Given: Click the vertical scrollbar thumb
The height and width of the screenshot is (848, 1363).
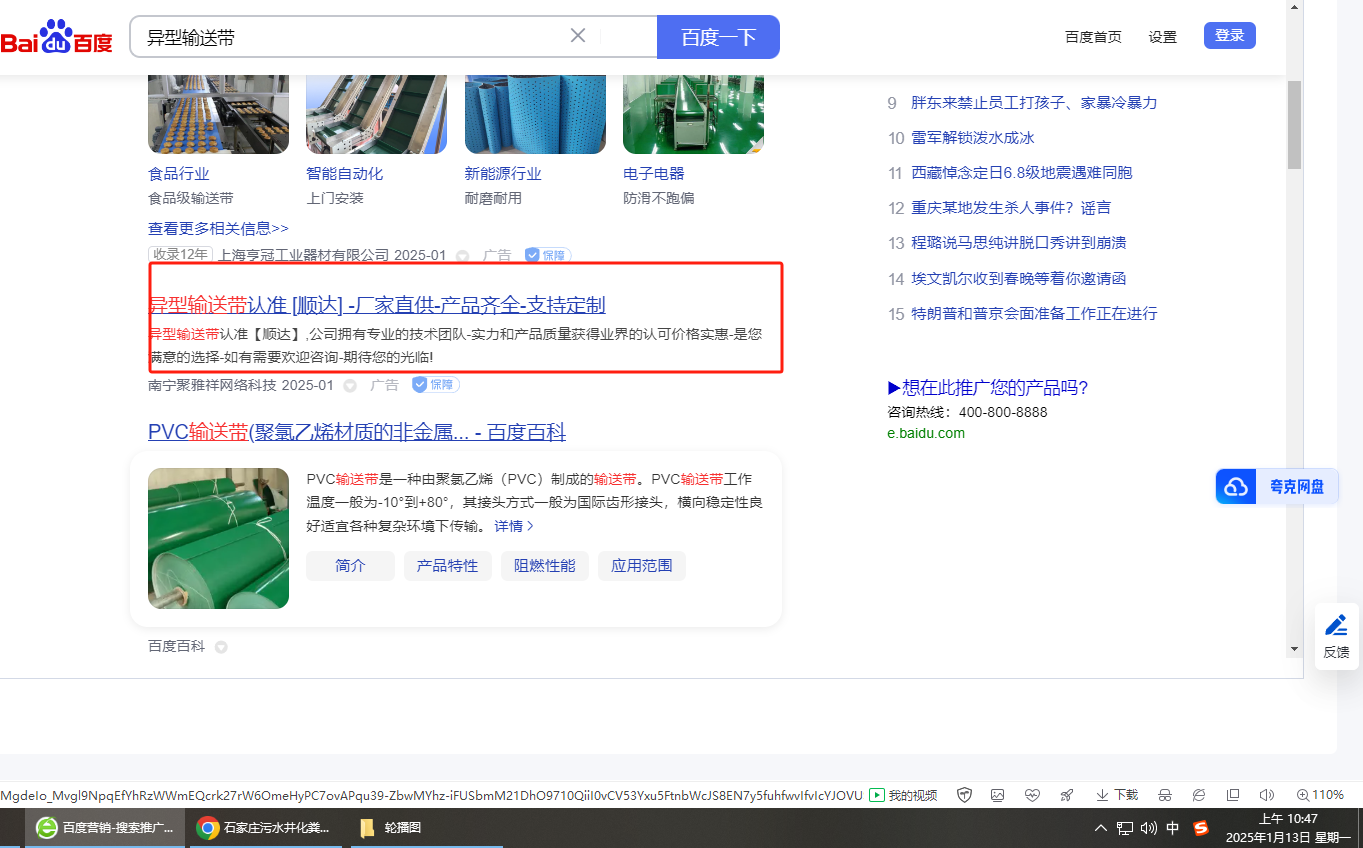Looking at the screenshot, I should coord(1294,123).
